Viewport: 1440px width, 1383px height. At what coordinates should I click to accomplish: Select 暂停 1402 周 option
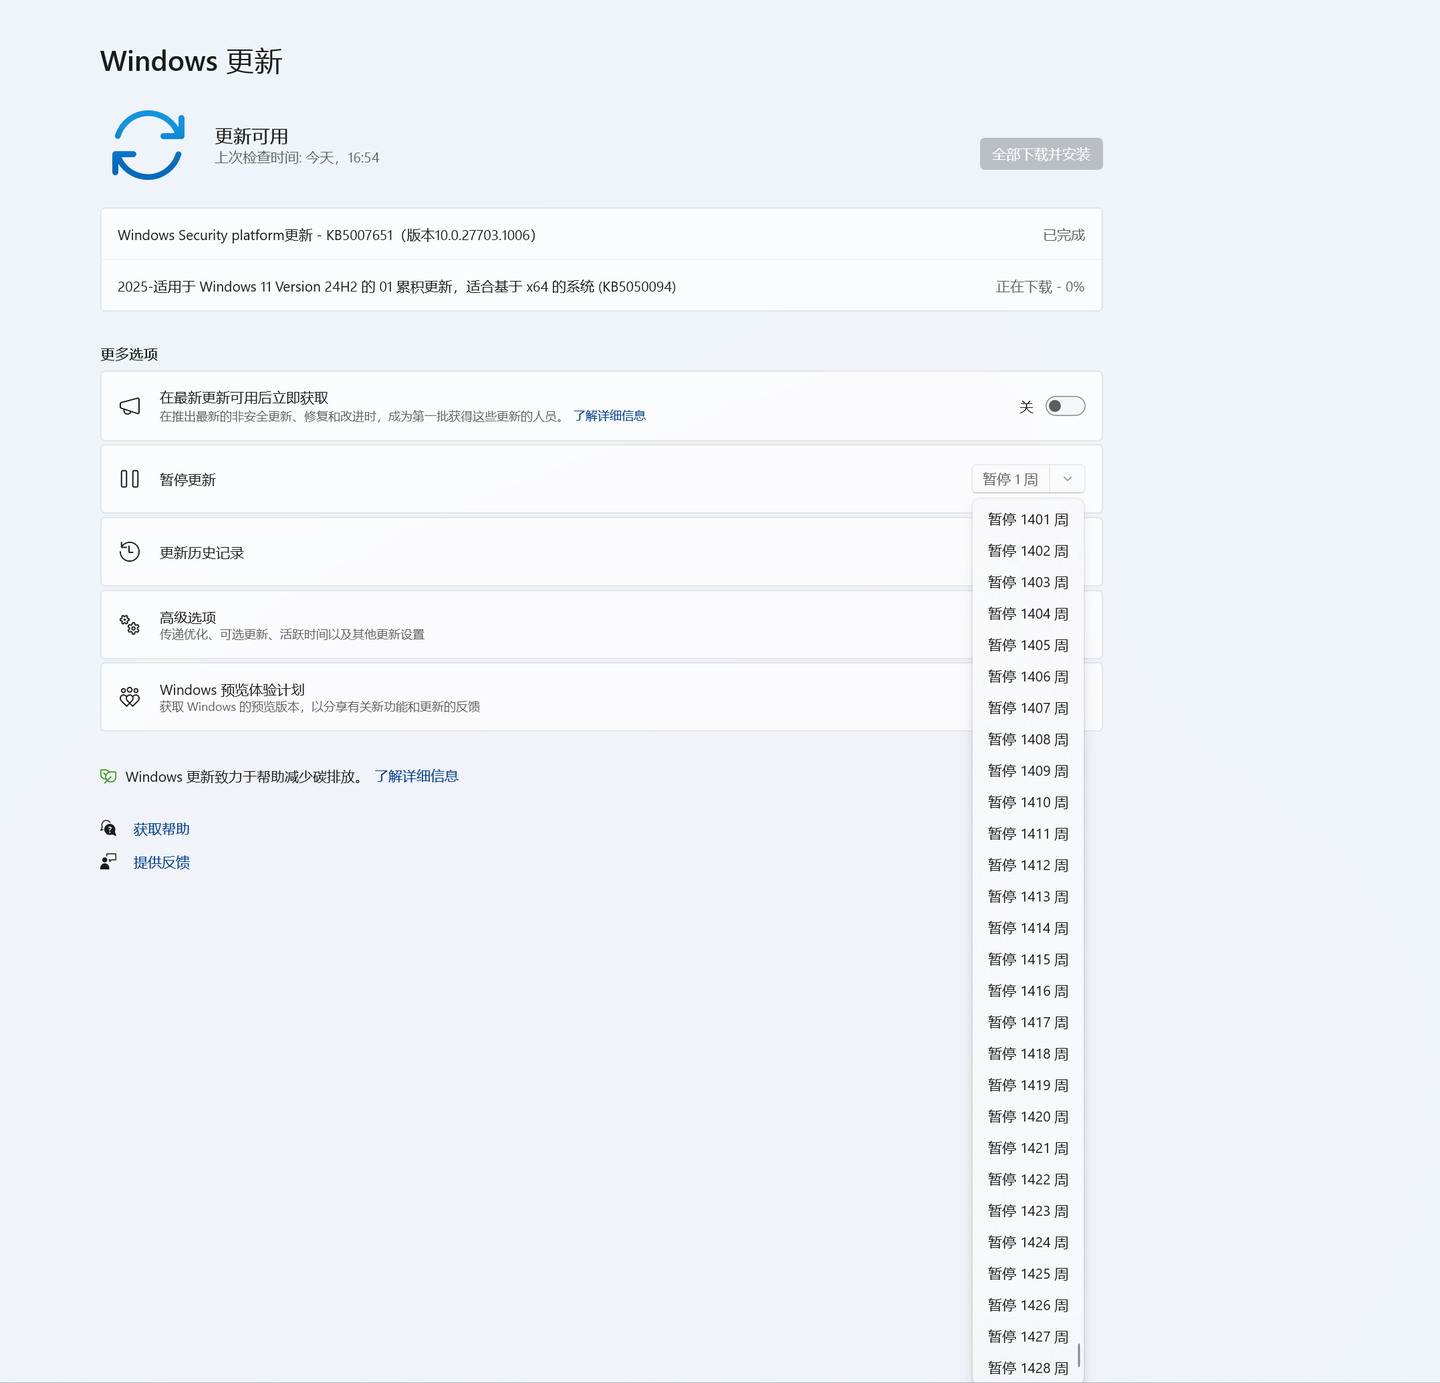(1028, 551)
